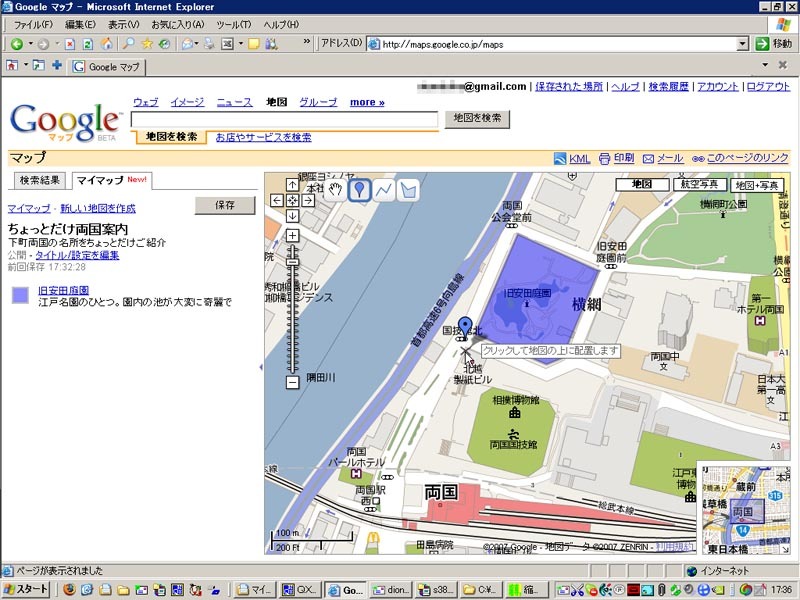This screenshot has height=600, width=800.
Task: Add new tab with blue plus icon
Action: [x=57, y=65]
